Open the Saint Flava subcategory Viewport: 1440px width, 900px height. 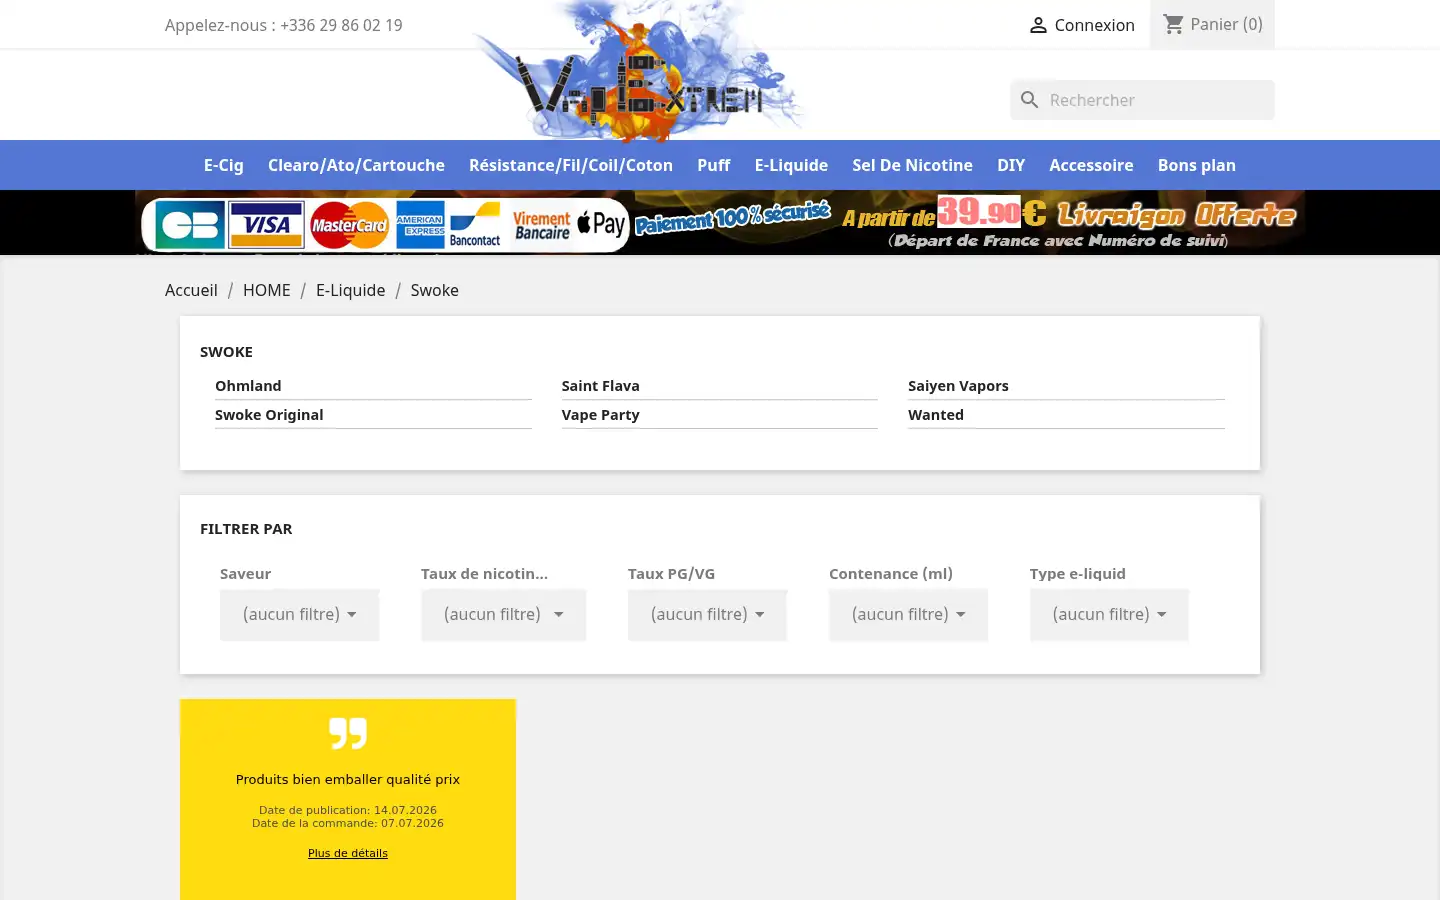click(600, 386)
